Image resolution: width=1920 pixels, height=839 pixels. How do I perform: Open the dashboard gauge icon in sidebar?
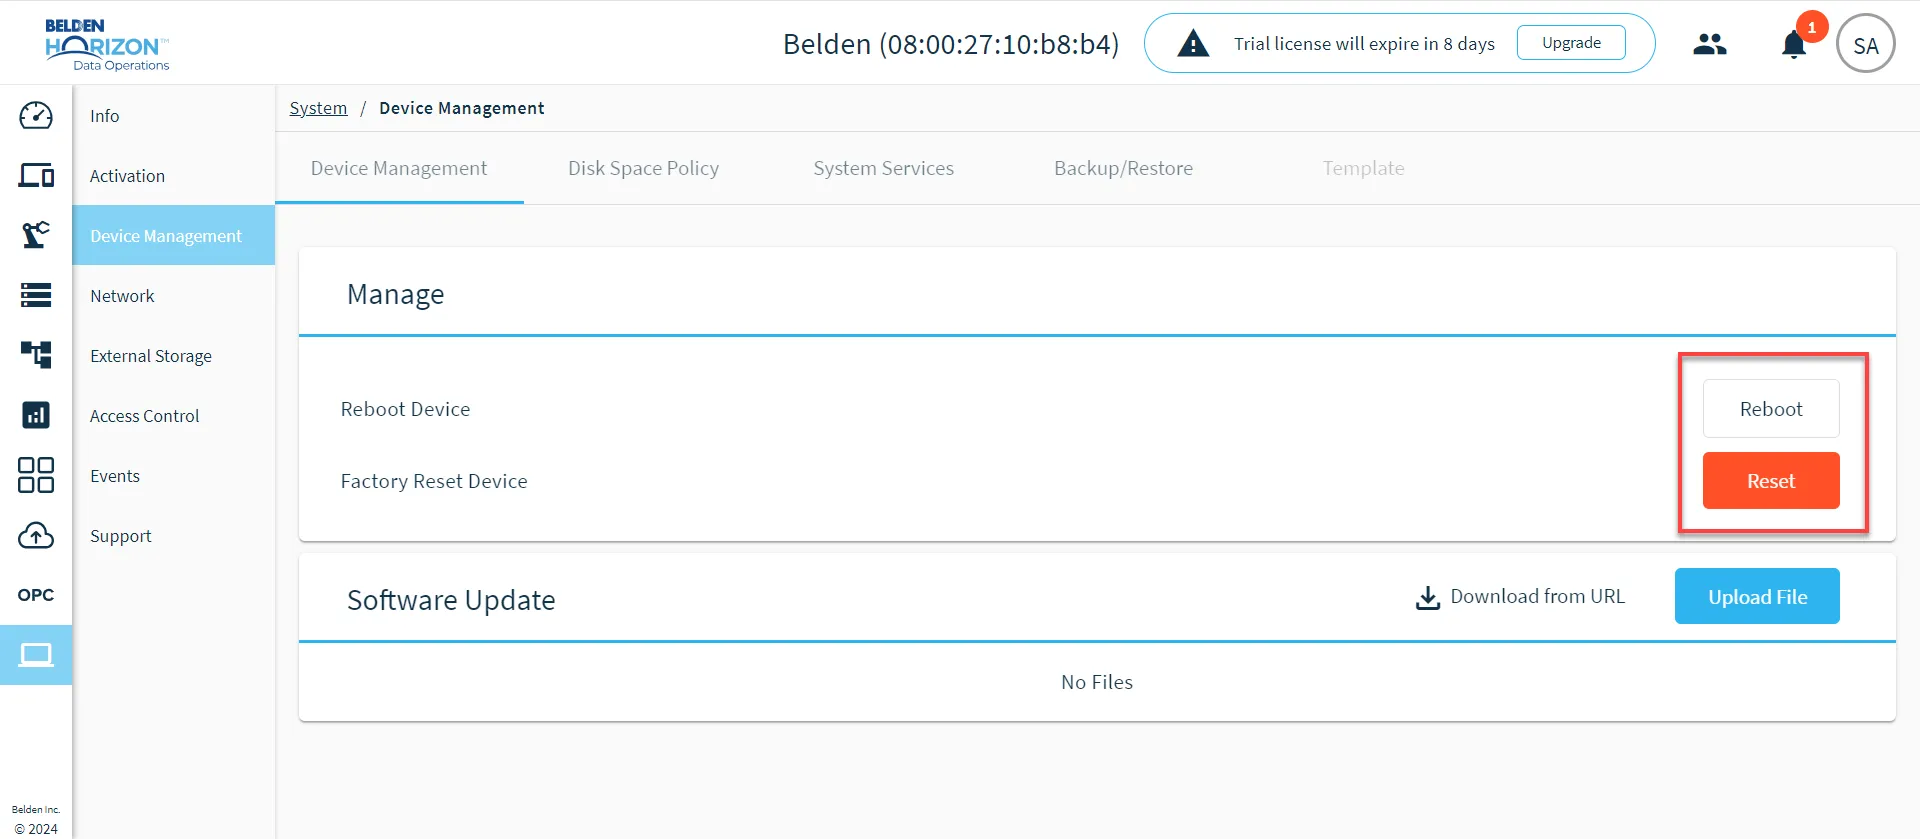click(36, 115)
